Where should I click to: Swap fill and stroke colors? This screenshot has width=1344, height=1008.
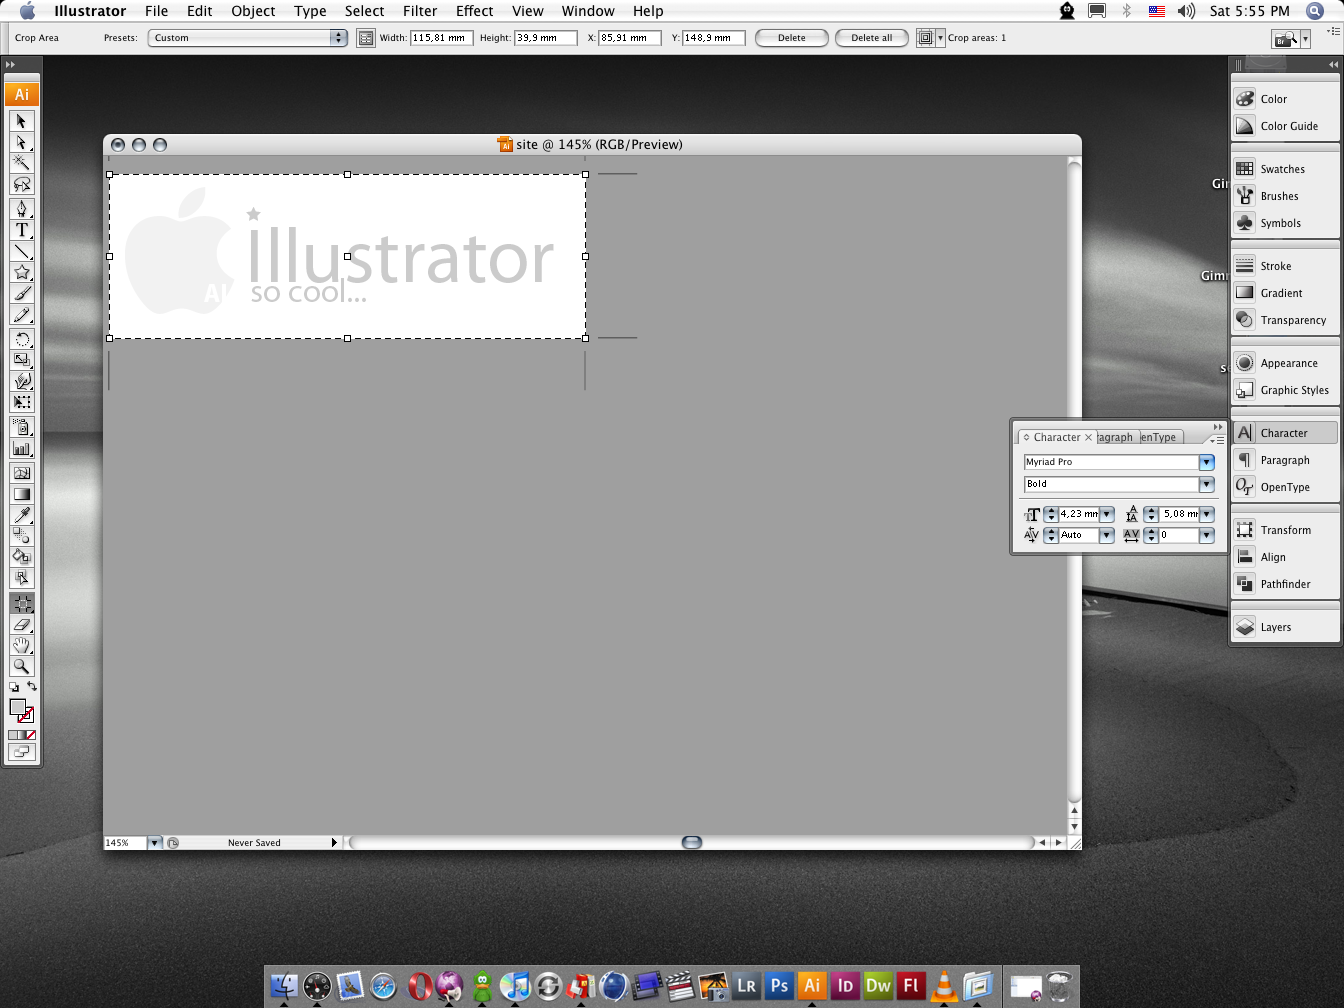coord(32,686)
